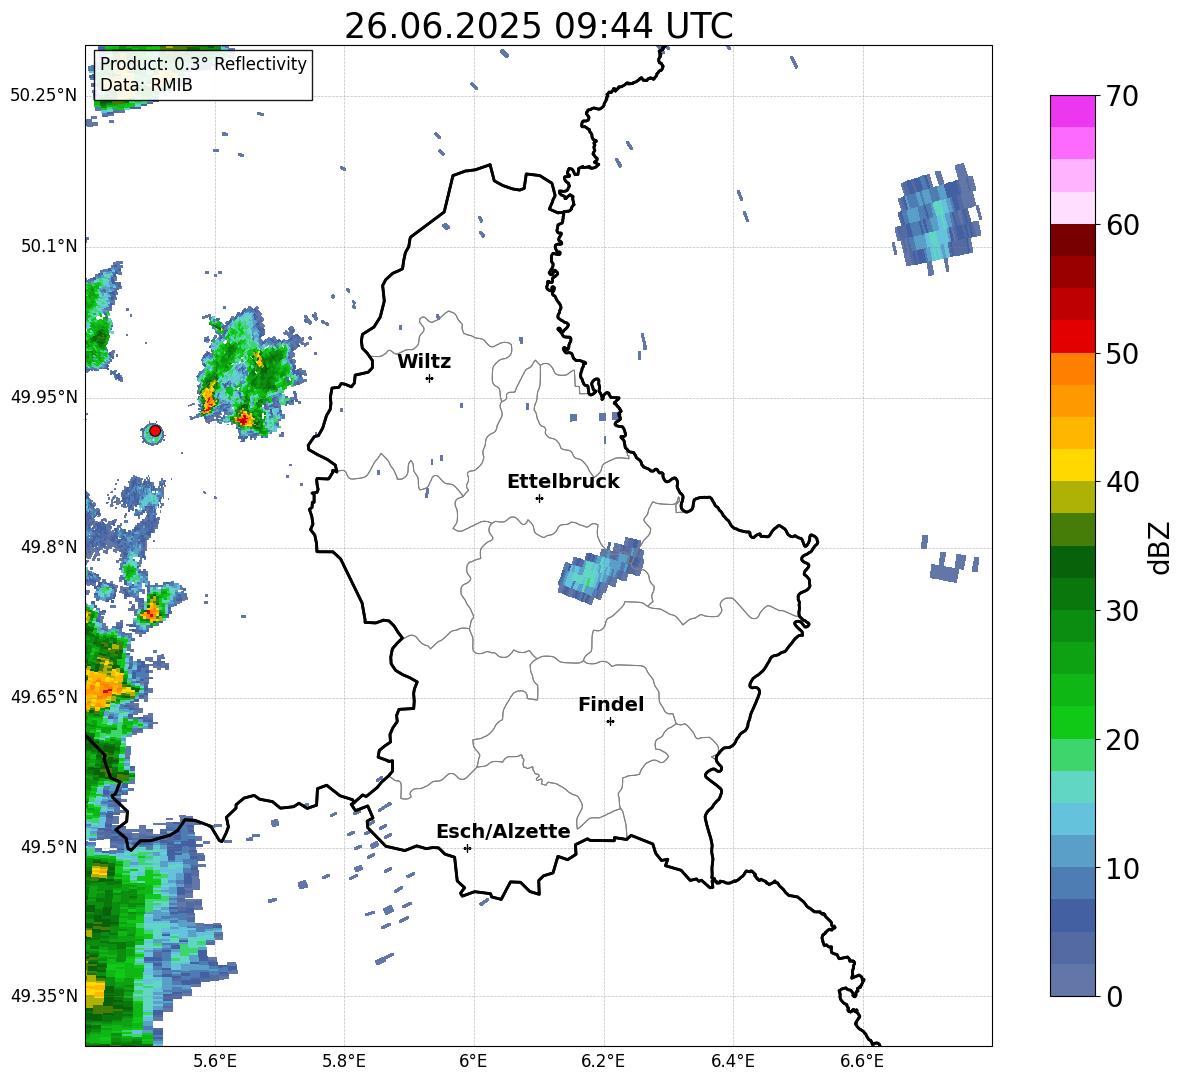Click the dBZ colorbar axis label
Viewport: 1184px width, 1081px height.
tap(1161, 547)
